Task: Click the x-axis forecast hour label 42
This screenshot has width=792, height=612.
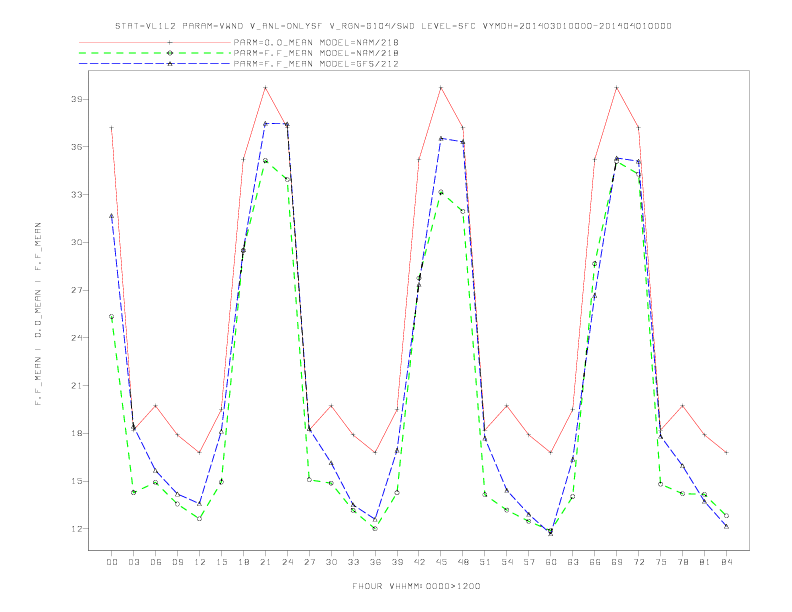Action: click(x=419, y=562)
